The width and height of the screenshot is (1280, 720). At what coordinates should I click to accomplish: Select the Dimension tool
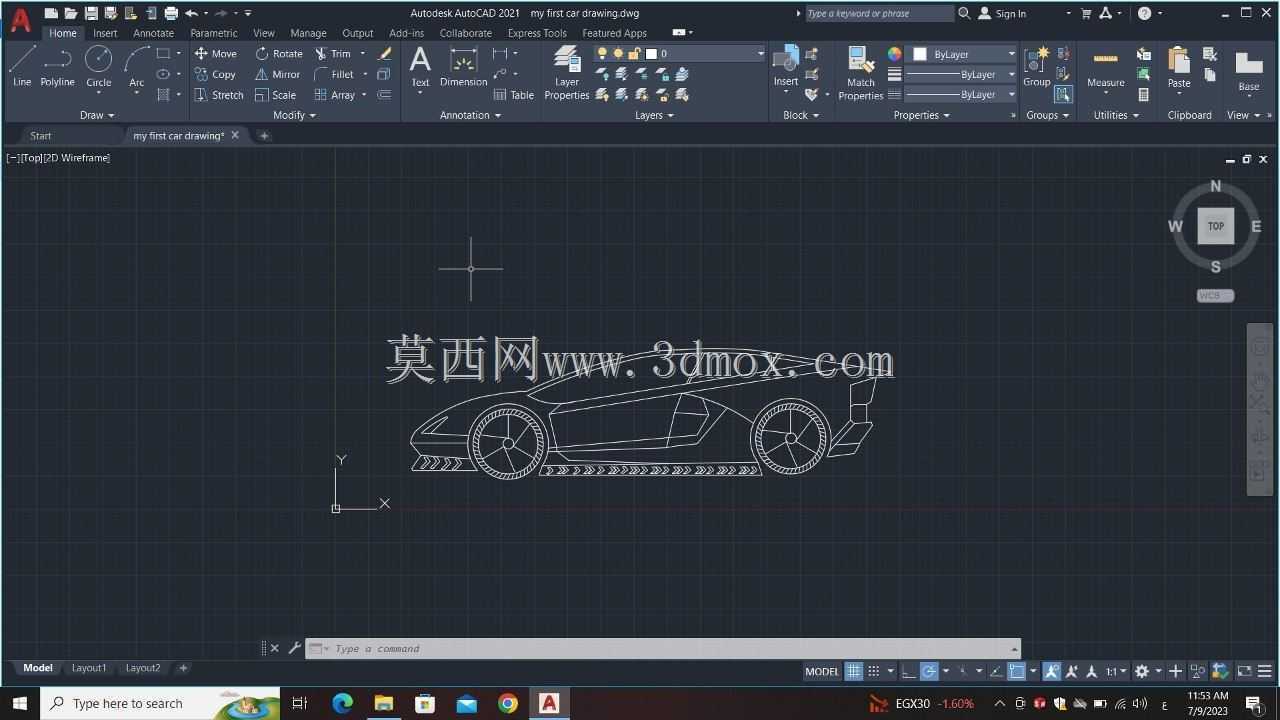(463, 66)
